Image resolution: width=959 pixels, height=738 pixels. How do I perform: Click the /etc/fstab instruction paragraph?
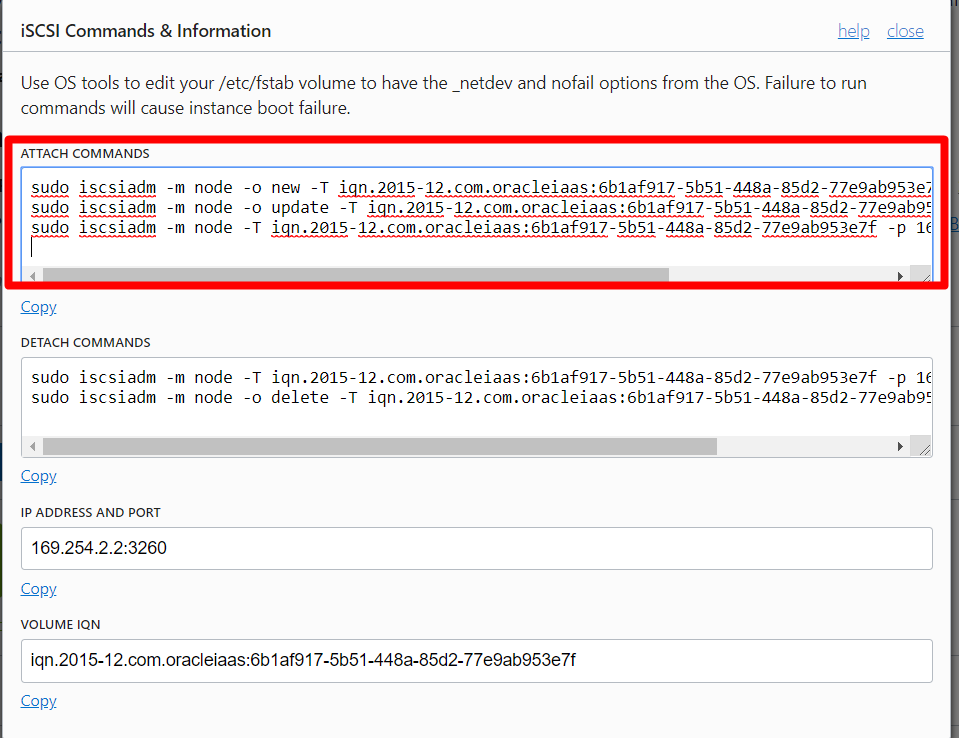pyautogui.click(x=443, y=95)
